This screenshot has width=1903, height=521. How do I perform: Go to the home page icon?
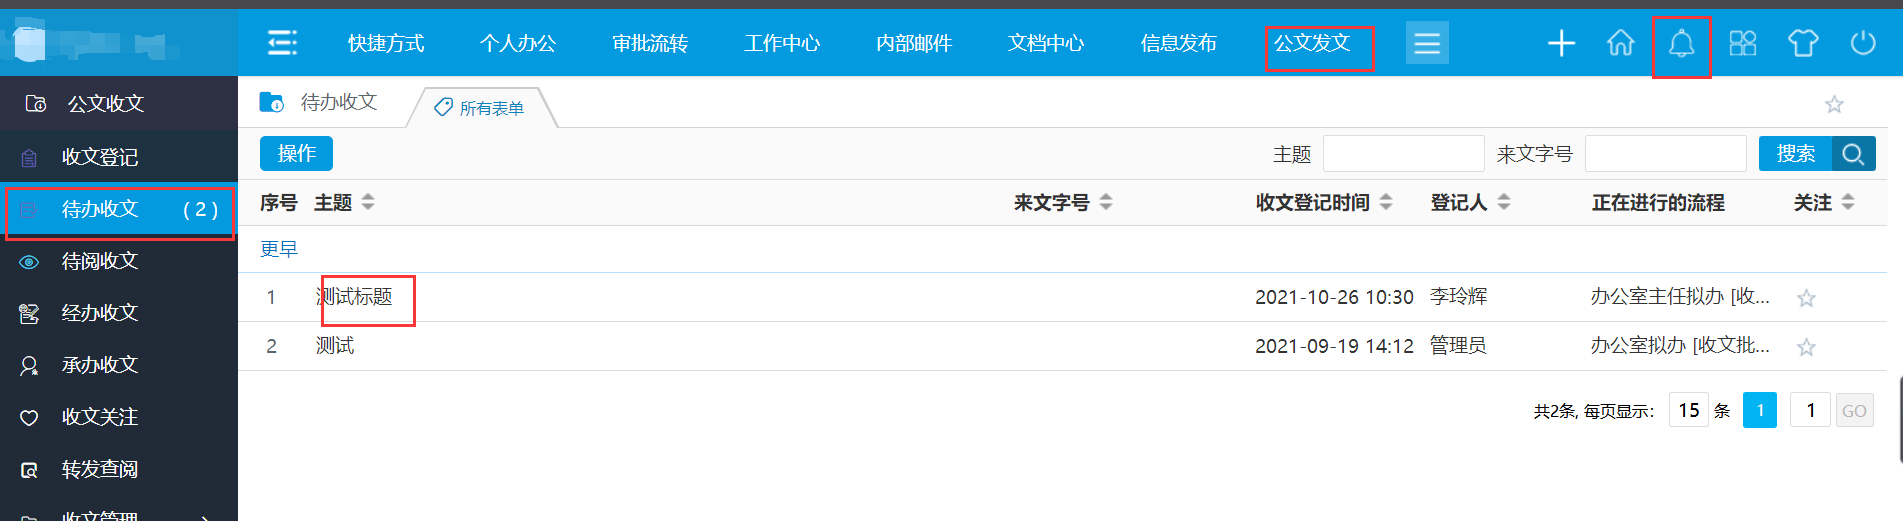tap(1620, 43)
